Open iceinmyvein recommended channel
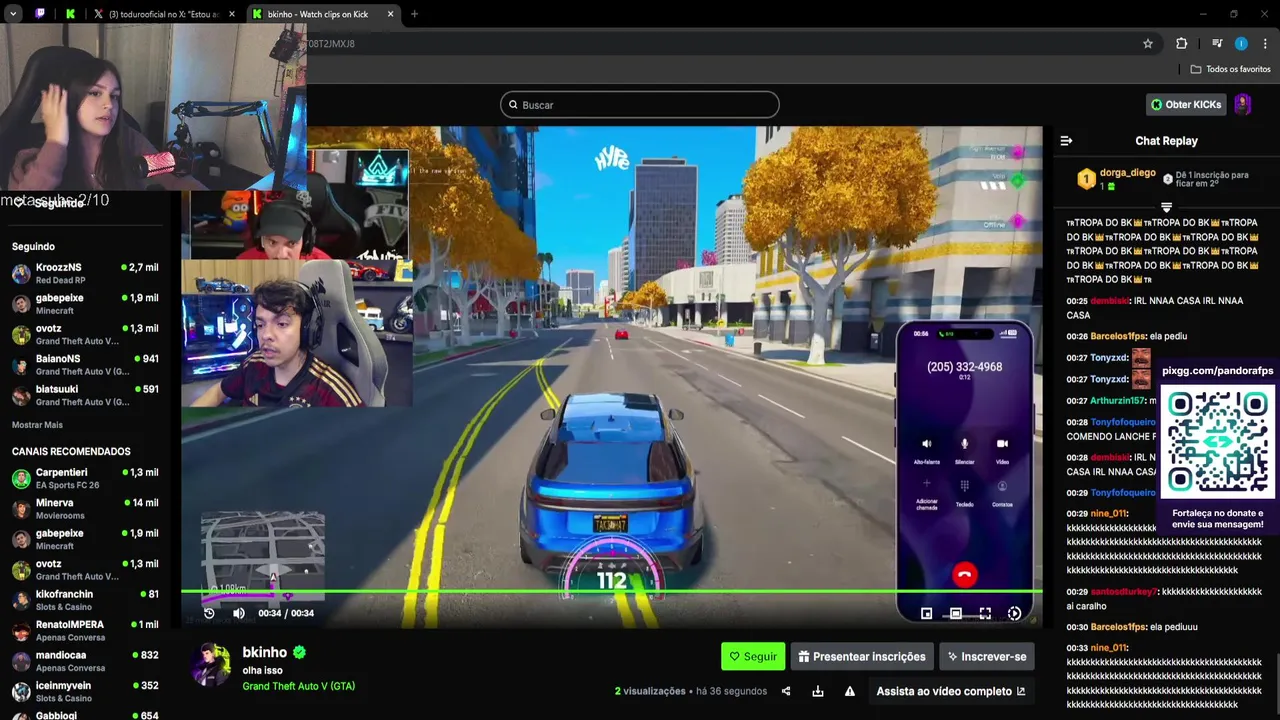 coord(85,692)
